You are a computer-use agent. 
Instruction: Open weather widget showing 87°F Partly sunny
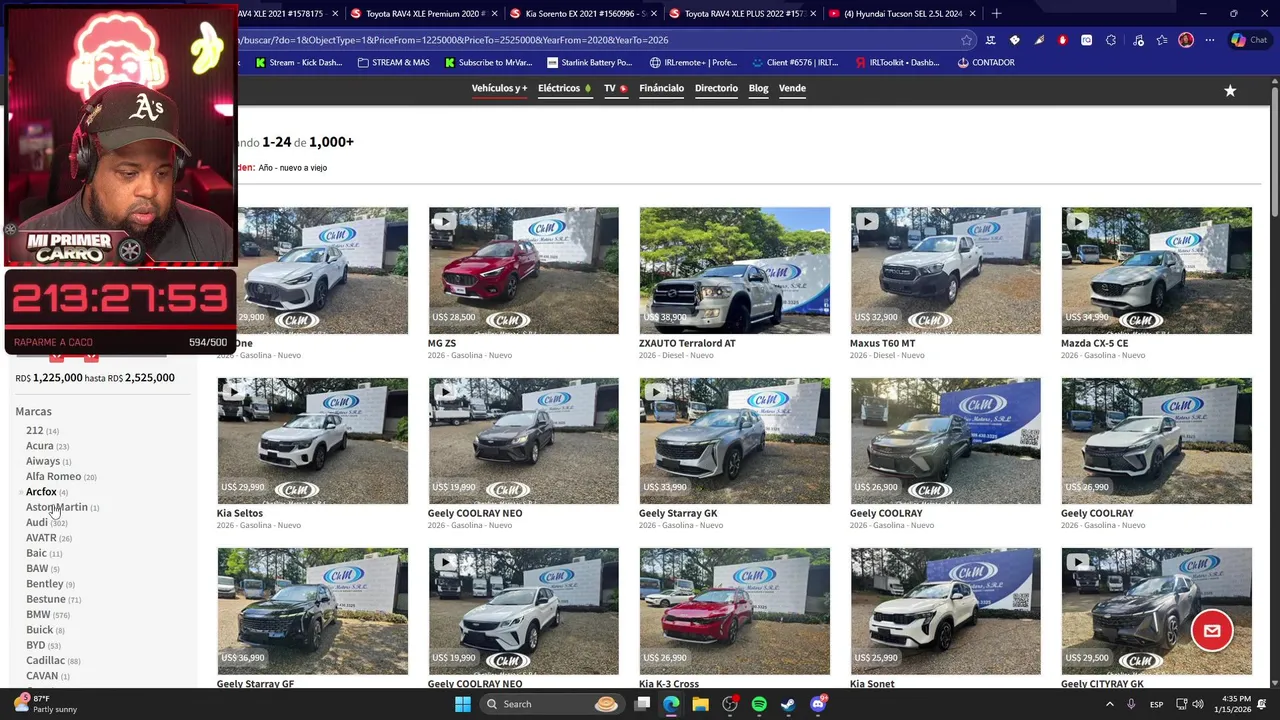point(45,704)
